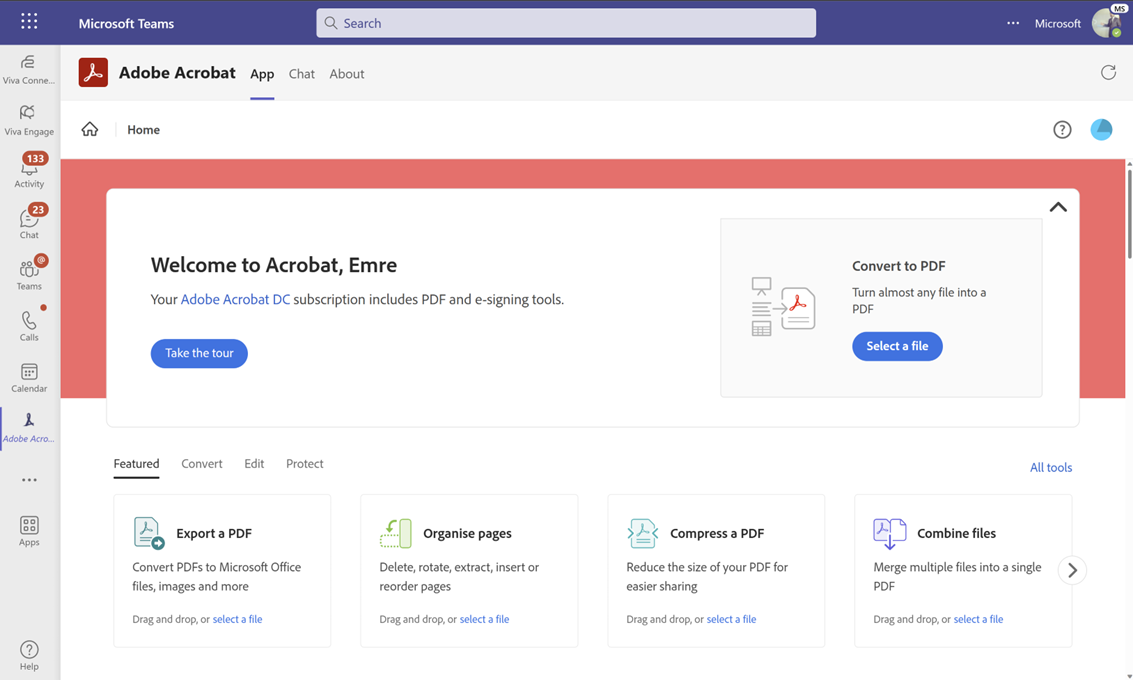Open the Adobe Acrobat DC link
This screenshot has width=1133, height=680.
(236, 299)
